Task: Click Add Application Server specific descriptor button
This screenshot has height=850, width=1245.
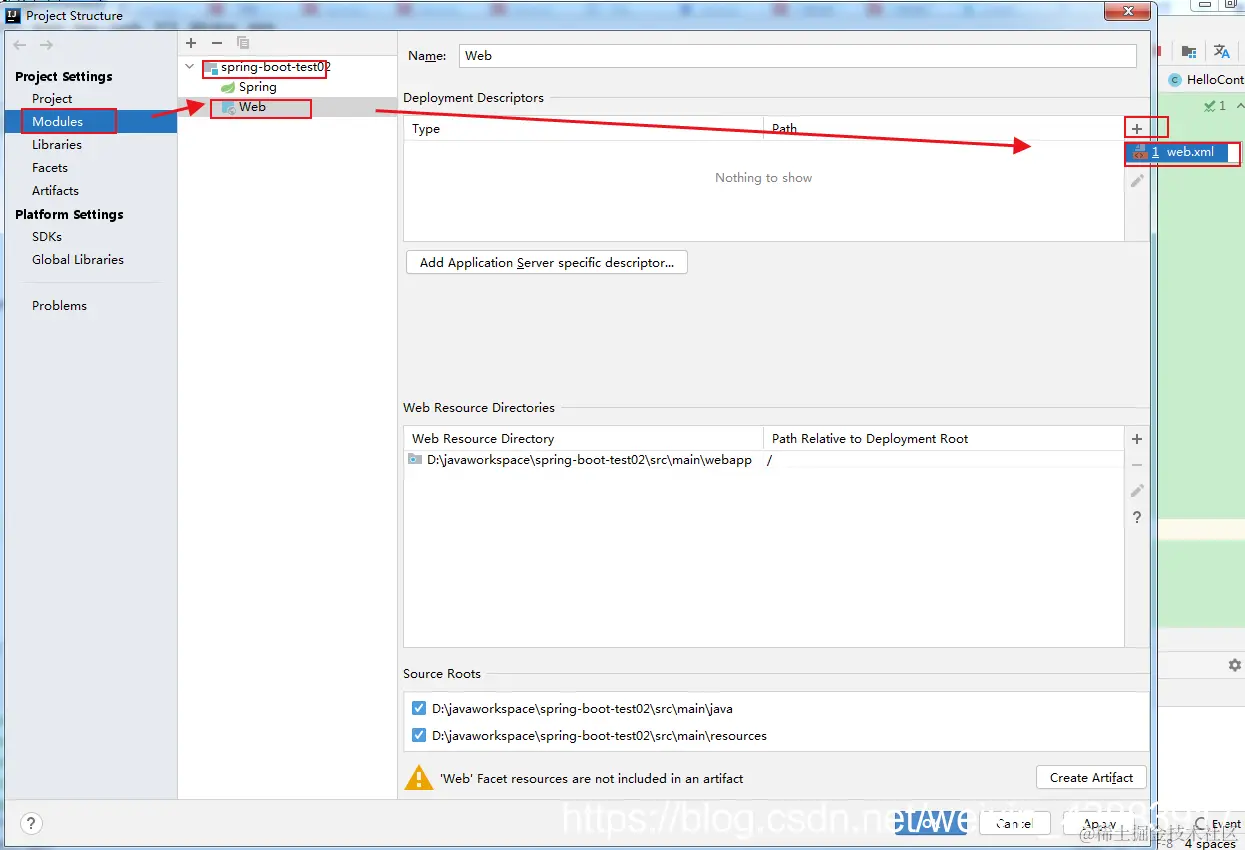Action: [547, 262]
